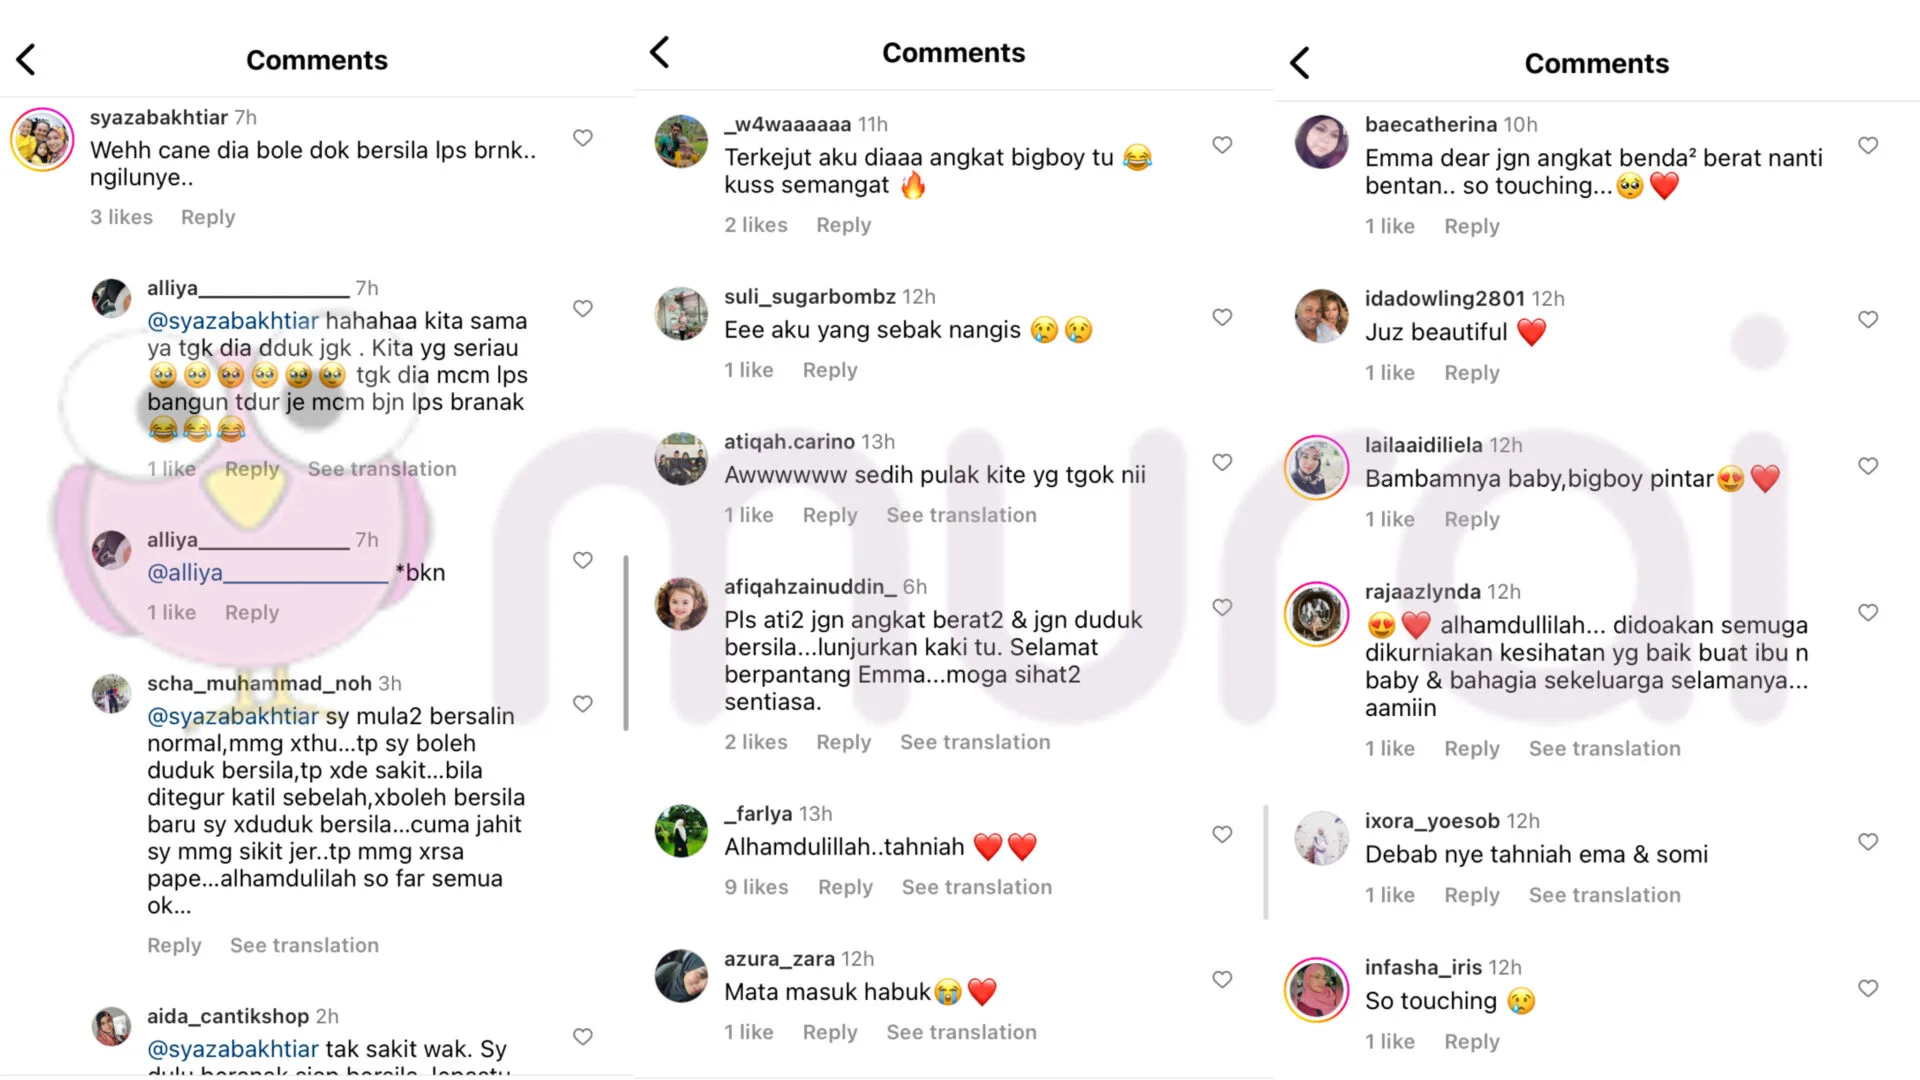See translation for rajaazlynda's comment
The image size is (1920, 1080).
tap(1604, 749)
